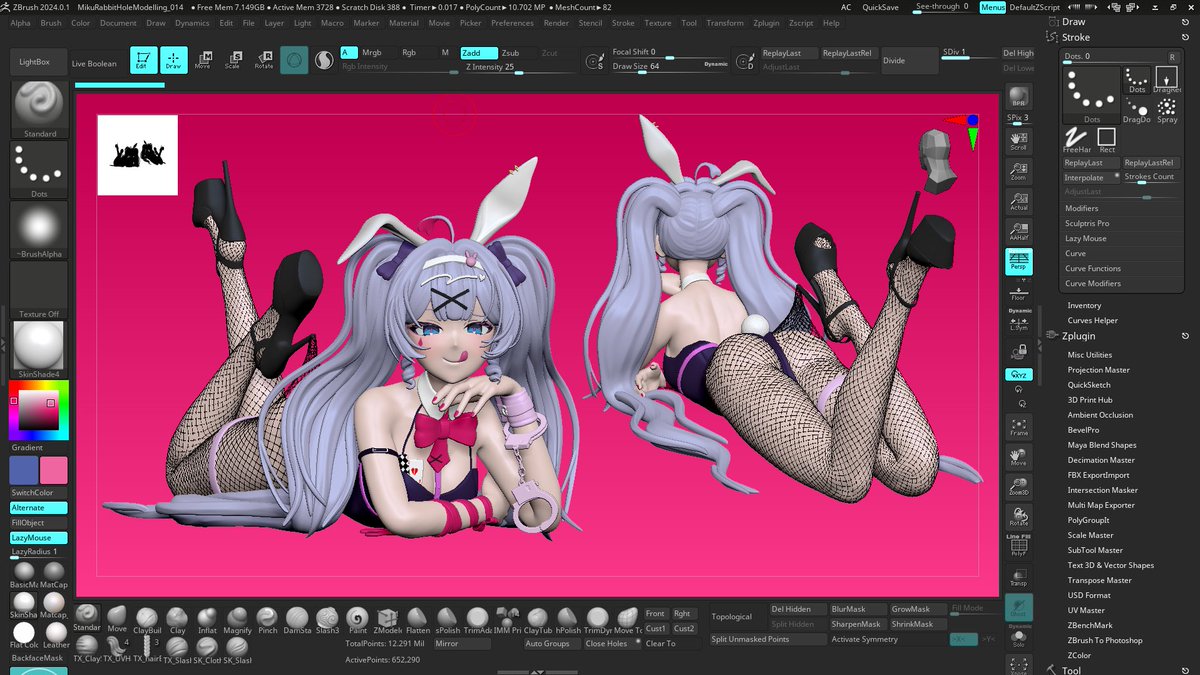Toggle Live Boolean mode
The image size is (1200, 675).
click(x=94, y=63)
